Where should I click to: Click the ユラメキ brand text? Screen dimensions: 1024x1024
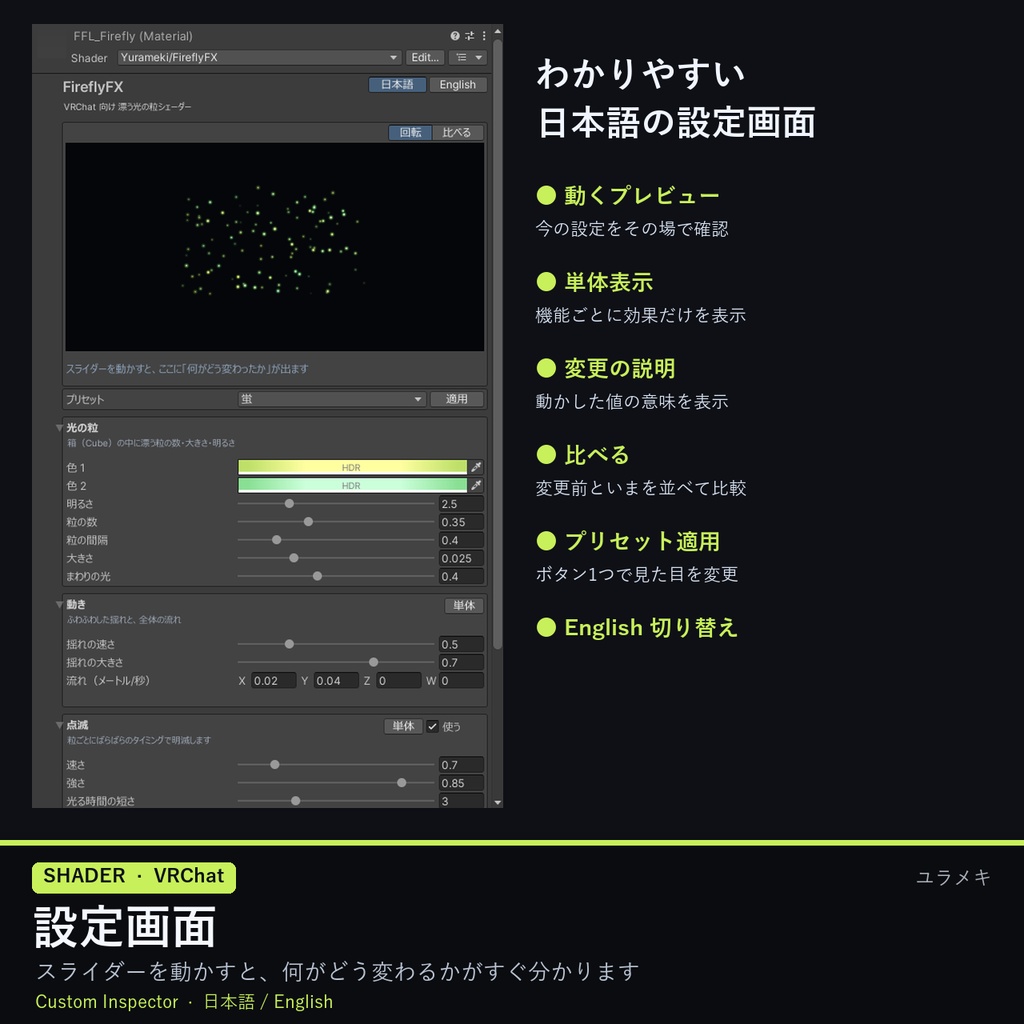953,877
